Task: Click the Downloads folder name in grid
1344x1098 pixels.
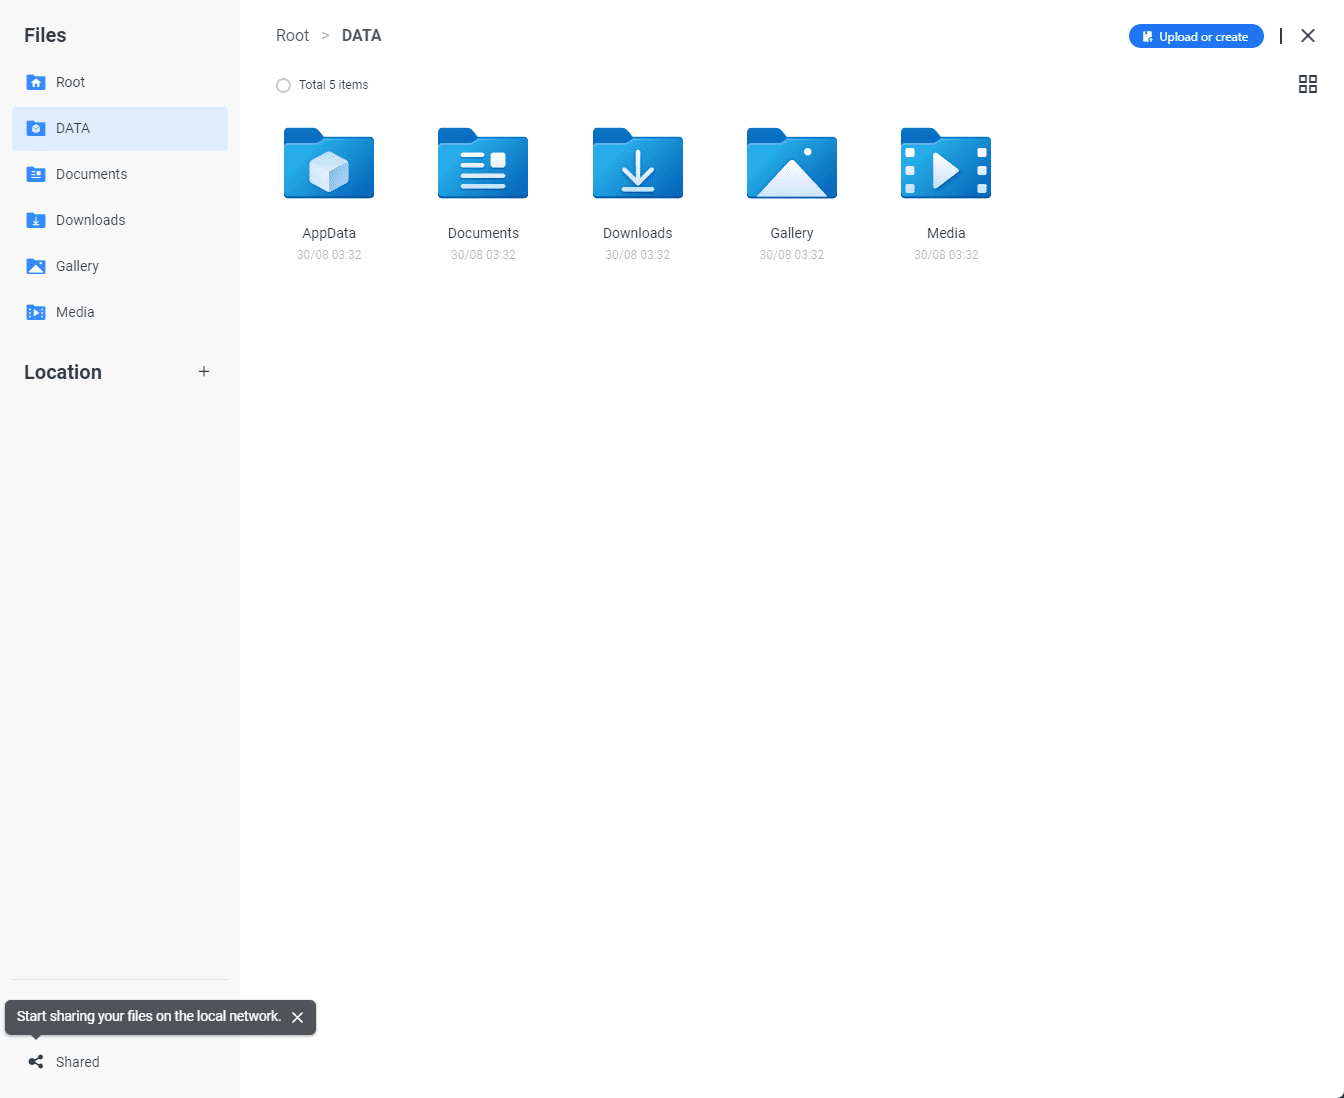Action: [638, 233]
